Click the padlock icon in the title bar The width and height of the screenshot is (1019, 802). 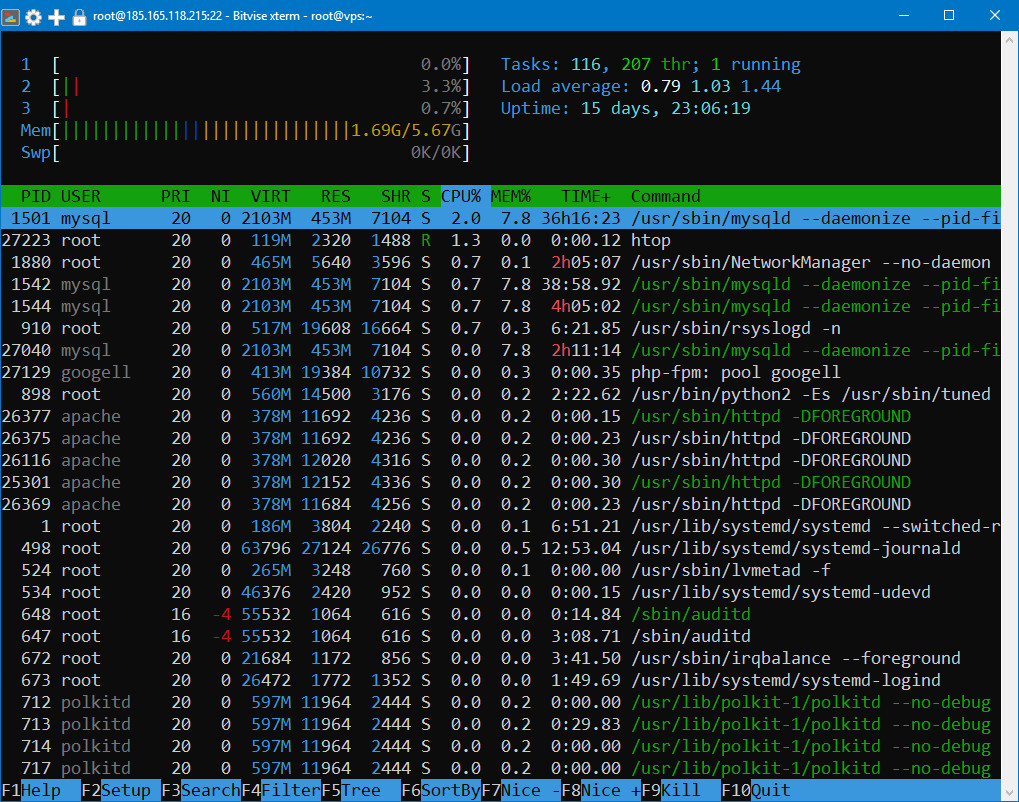tap(79, 17)
